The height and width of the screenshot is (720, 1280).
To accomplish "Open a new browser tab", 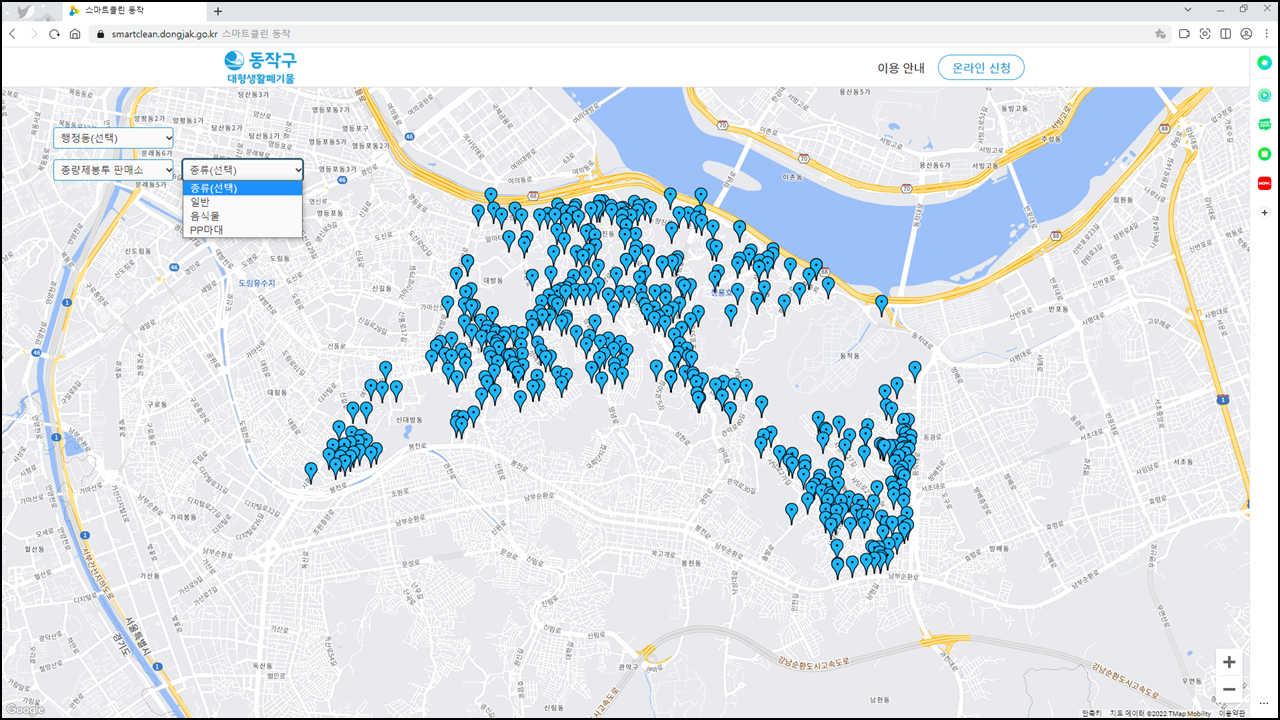I will pos(218,10).
